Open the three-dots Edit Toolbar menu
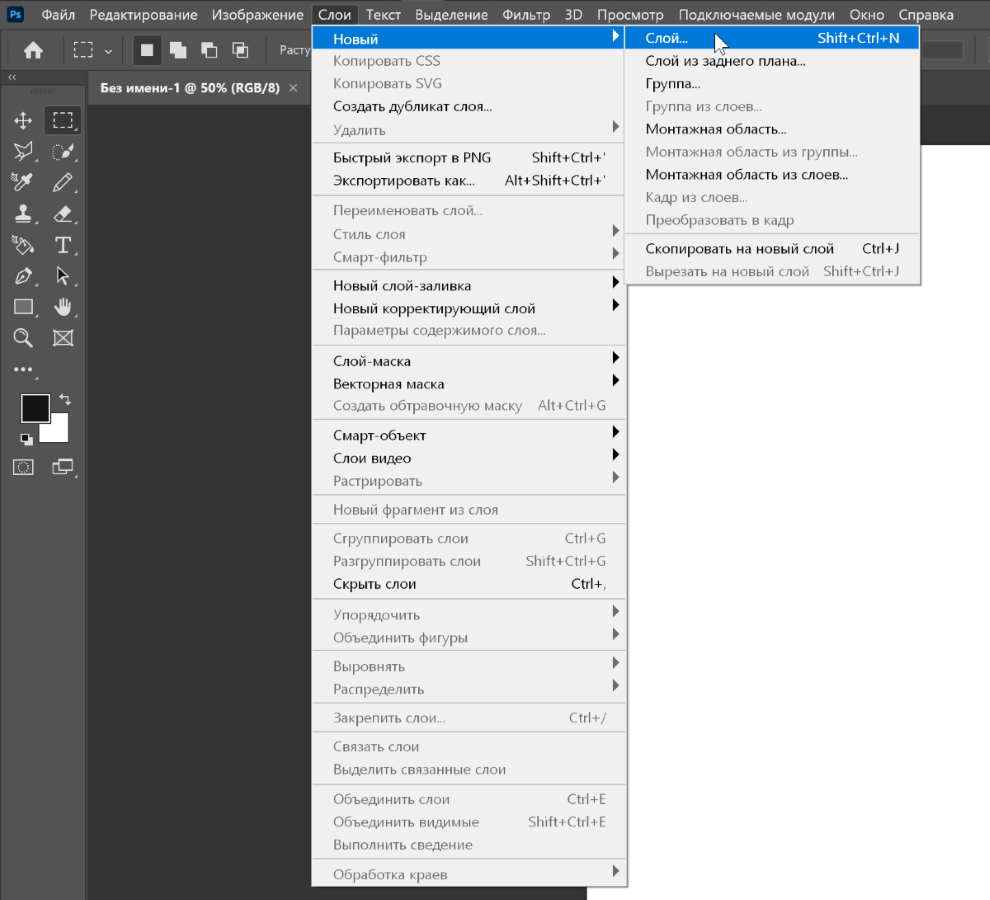The image size is (990, 900). [x=23, y=369]
